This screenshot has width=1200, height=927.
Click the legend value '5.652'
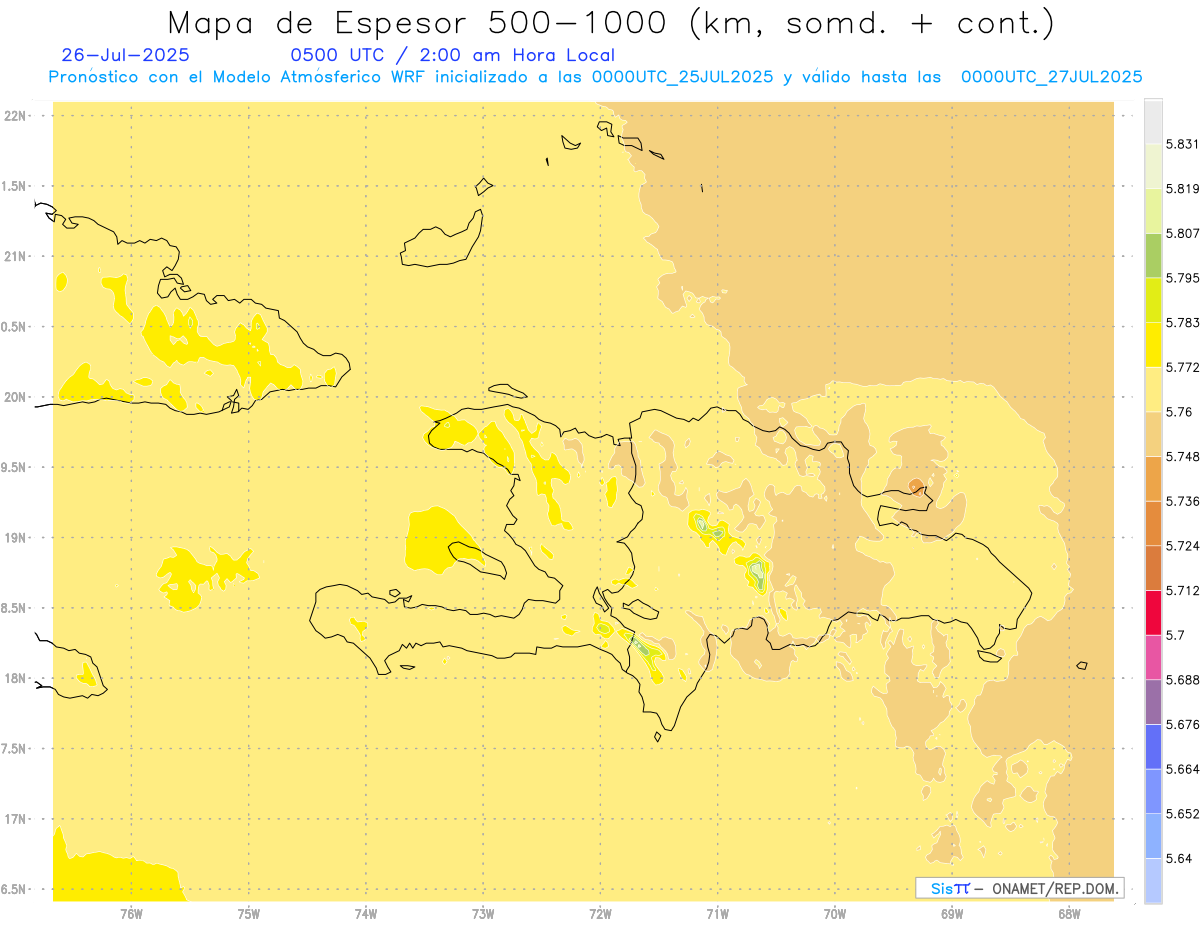click(x=1182, y=814)
